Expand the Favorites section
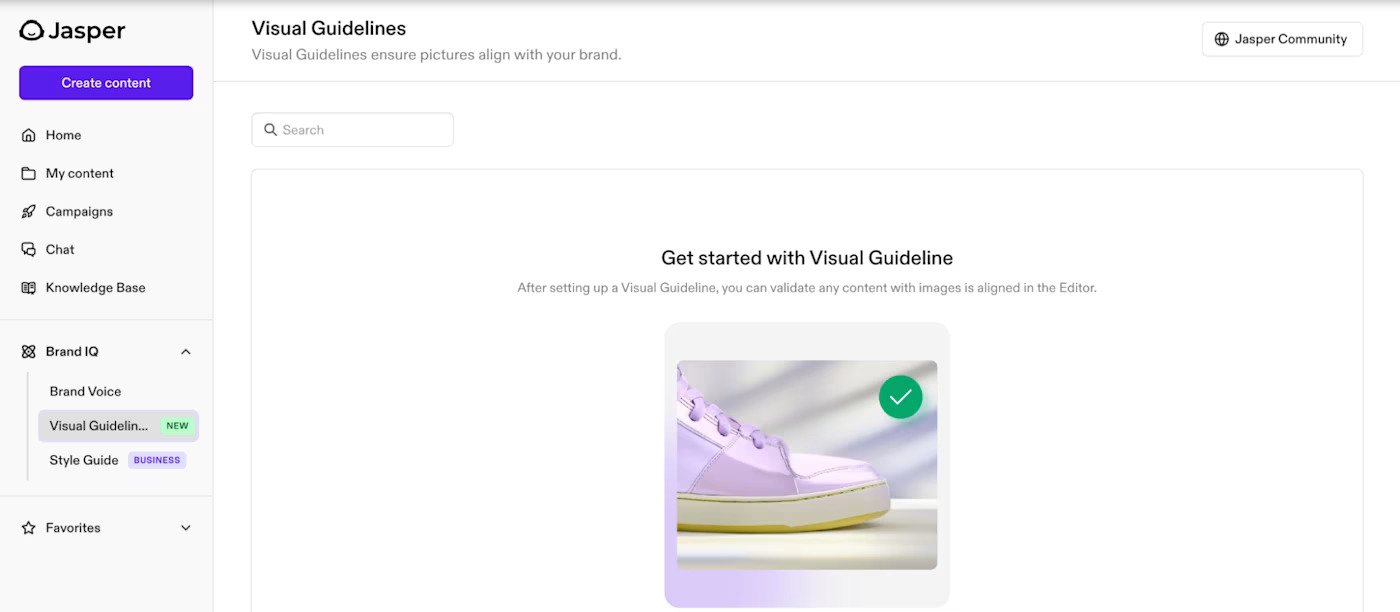This screenshot has height=612, width=1400. [x=185, y=527]
